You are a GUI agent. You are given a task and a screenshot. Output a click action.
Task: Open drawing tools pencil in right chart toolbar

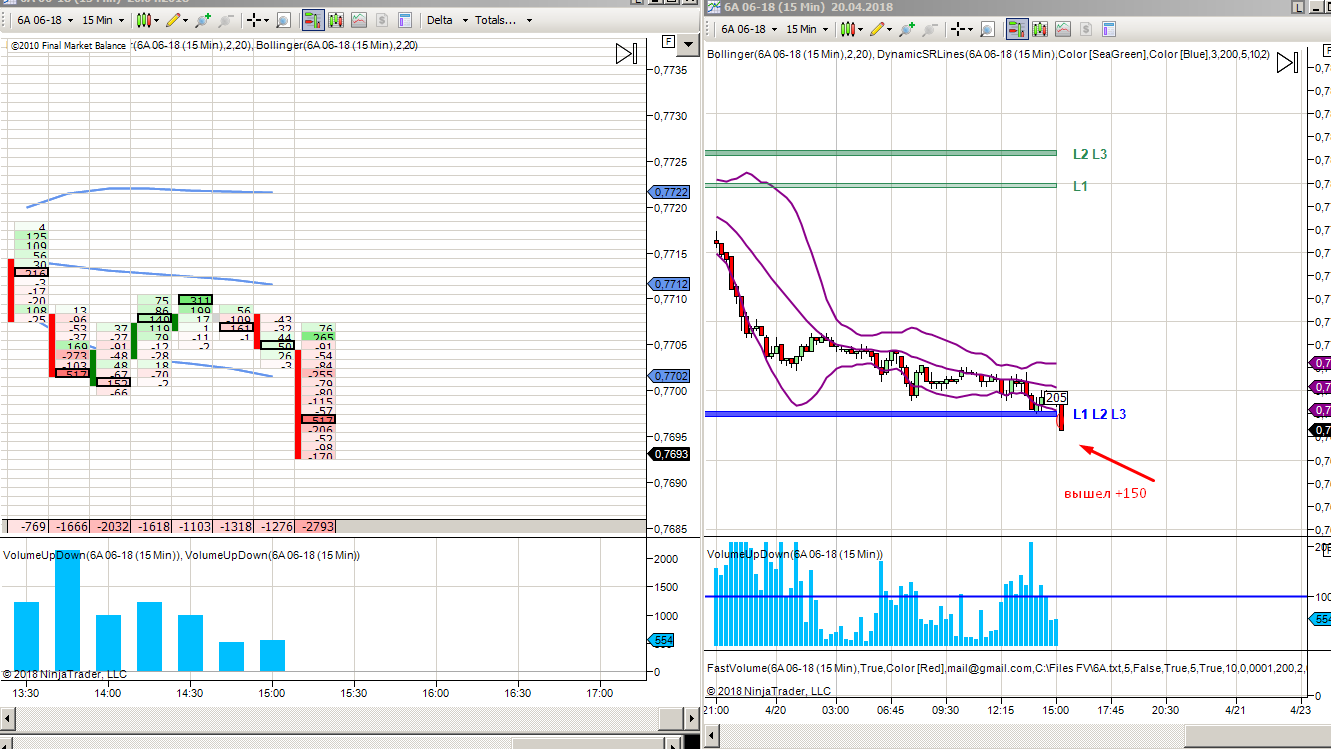877,30
